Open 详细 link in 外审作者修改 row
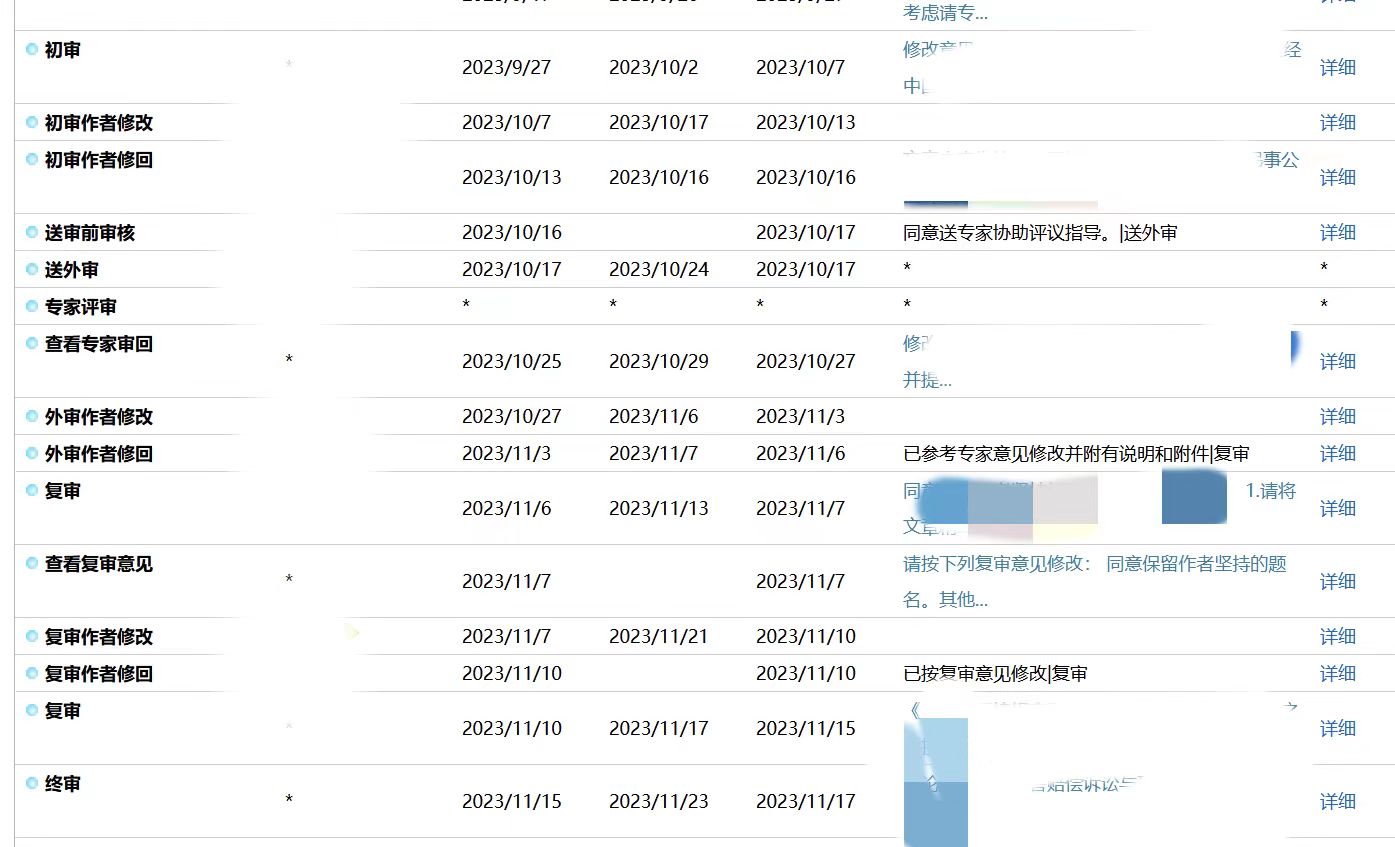 pyautogui.click(x=1337, y=416)
